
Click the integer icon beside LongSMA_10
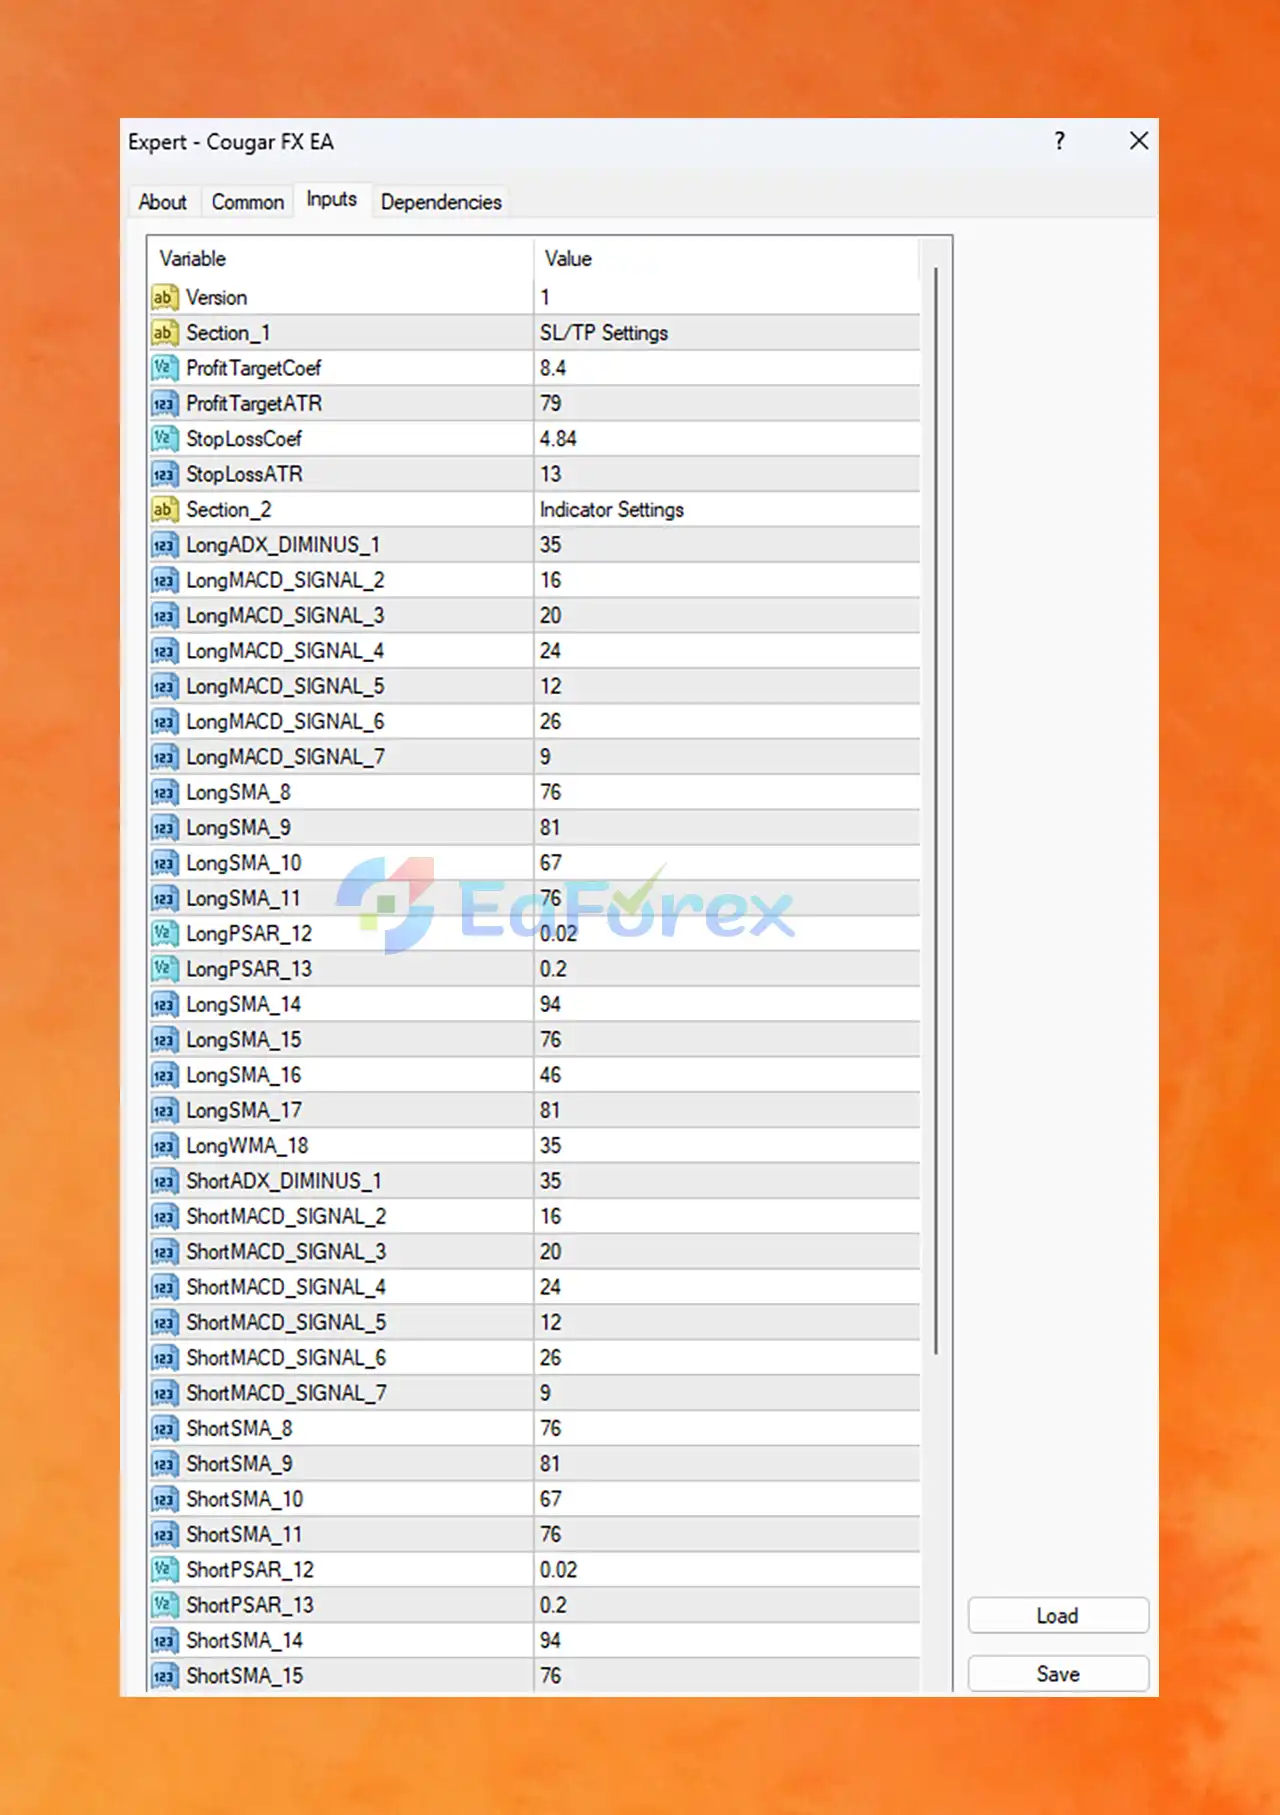[x=164, y=863]
